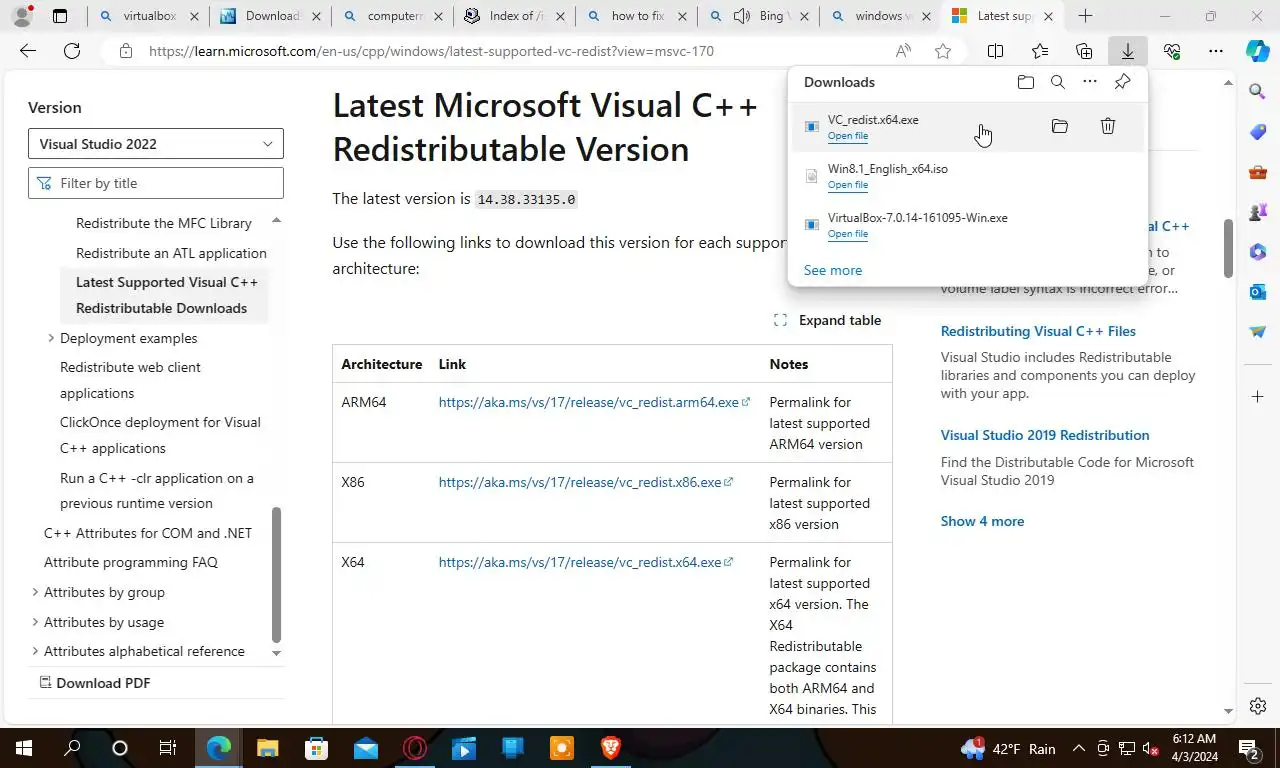Open the Edge profile avatar
The width and height of the screenshot is (1280, 768).
point(22,16)
